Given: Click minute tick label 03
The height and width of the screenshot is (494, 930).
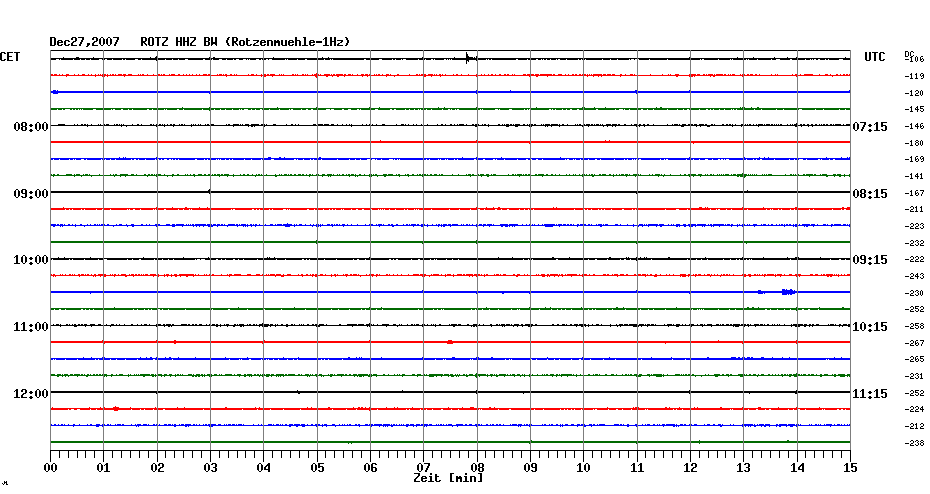Looking at the screenshot, I should click(211, 467).
